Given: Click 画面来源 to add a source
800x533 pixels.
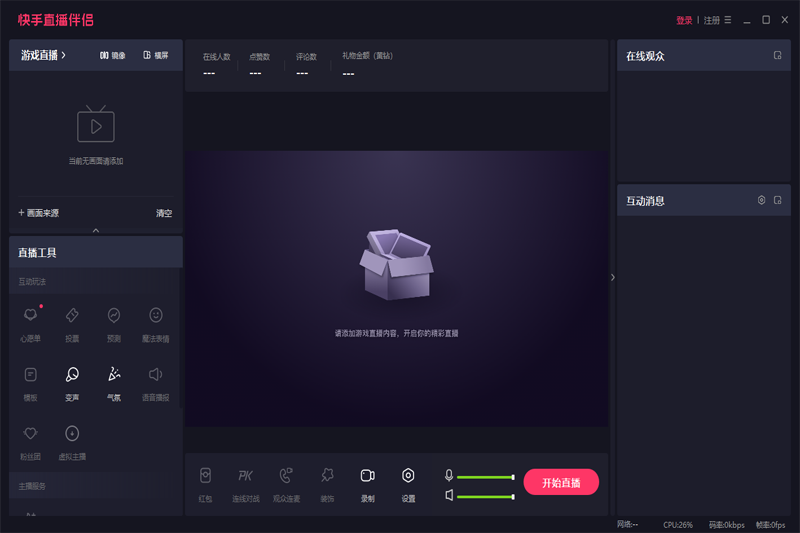Looking at the screenshot, I should coord(39,213).
